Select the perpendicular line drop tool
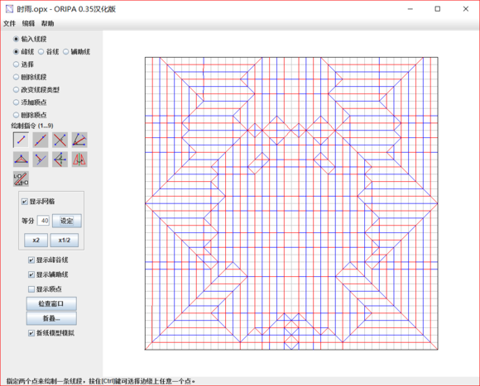480x386 pixels. (x=40, y=159)
